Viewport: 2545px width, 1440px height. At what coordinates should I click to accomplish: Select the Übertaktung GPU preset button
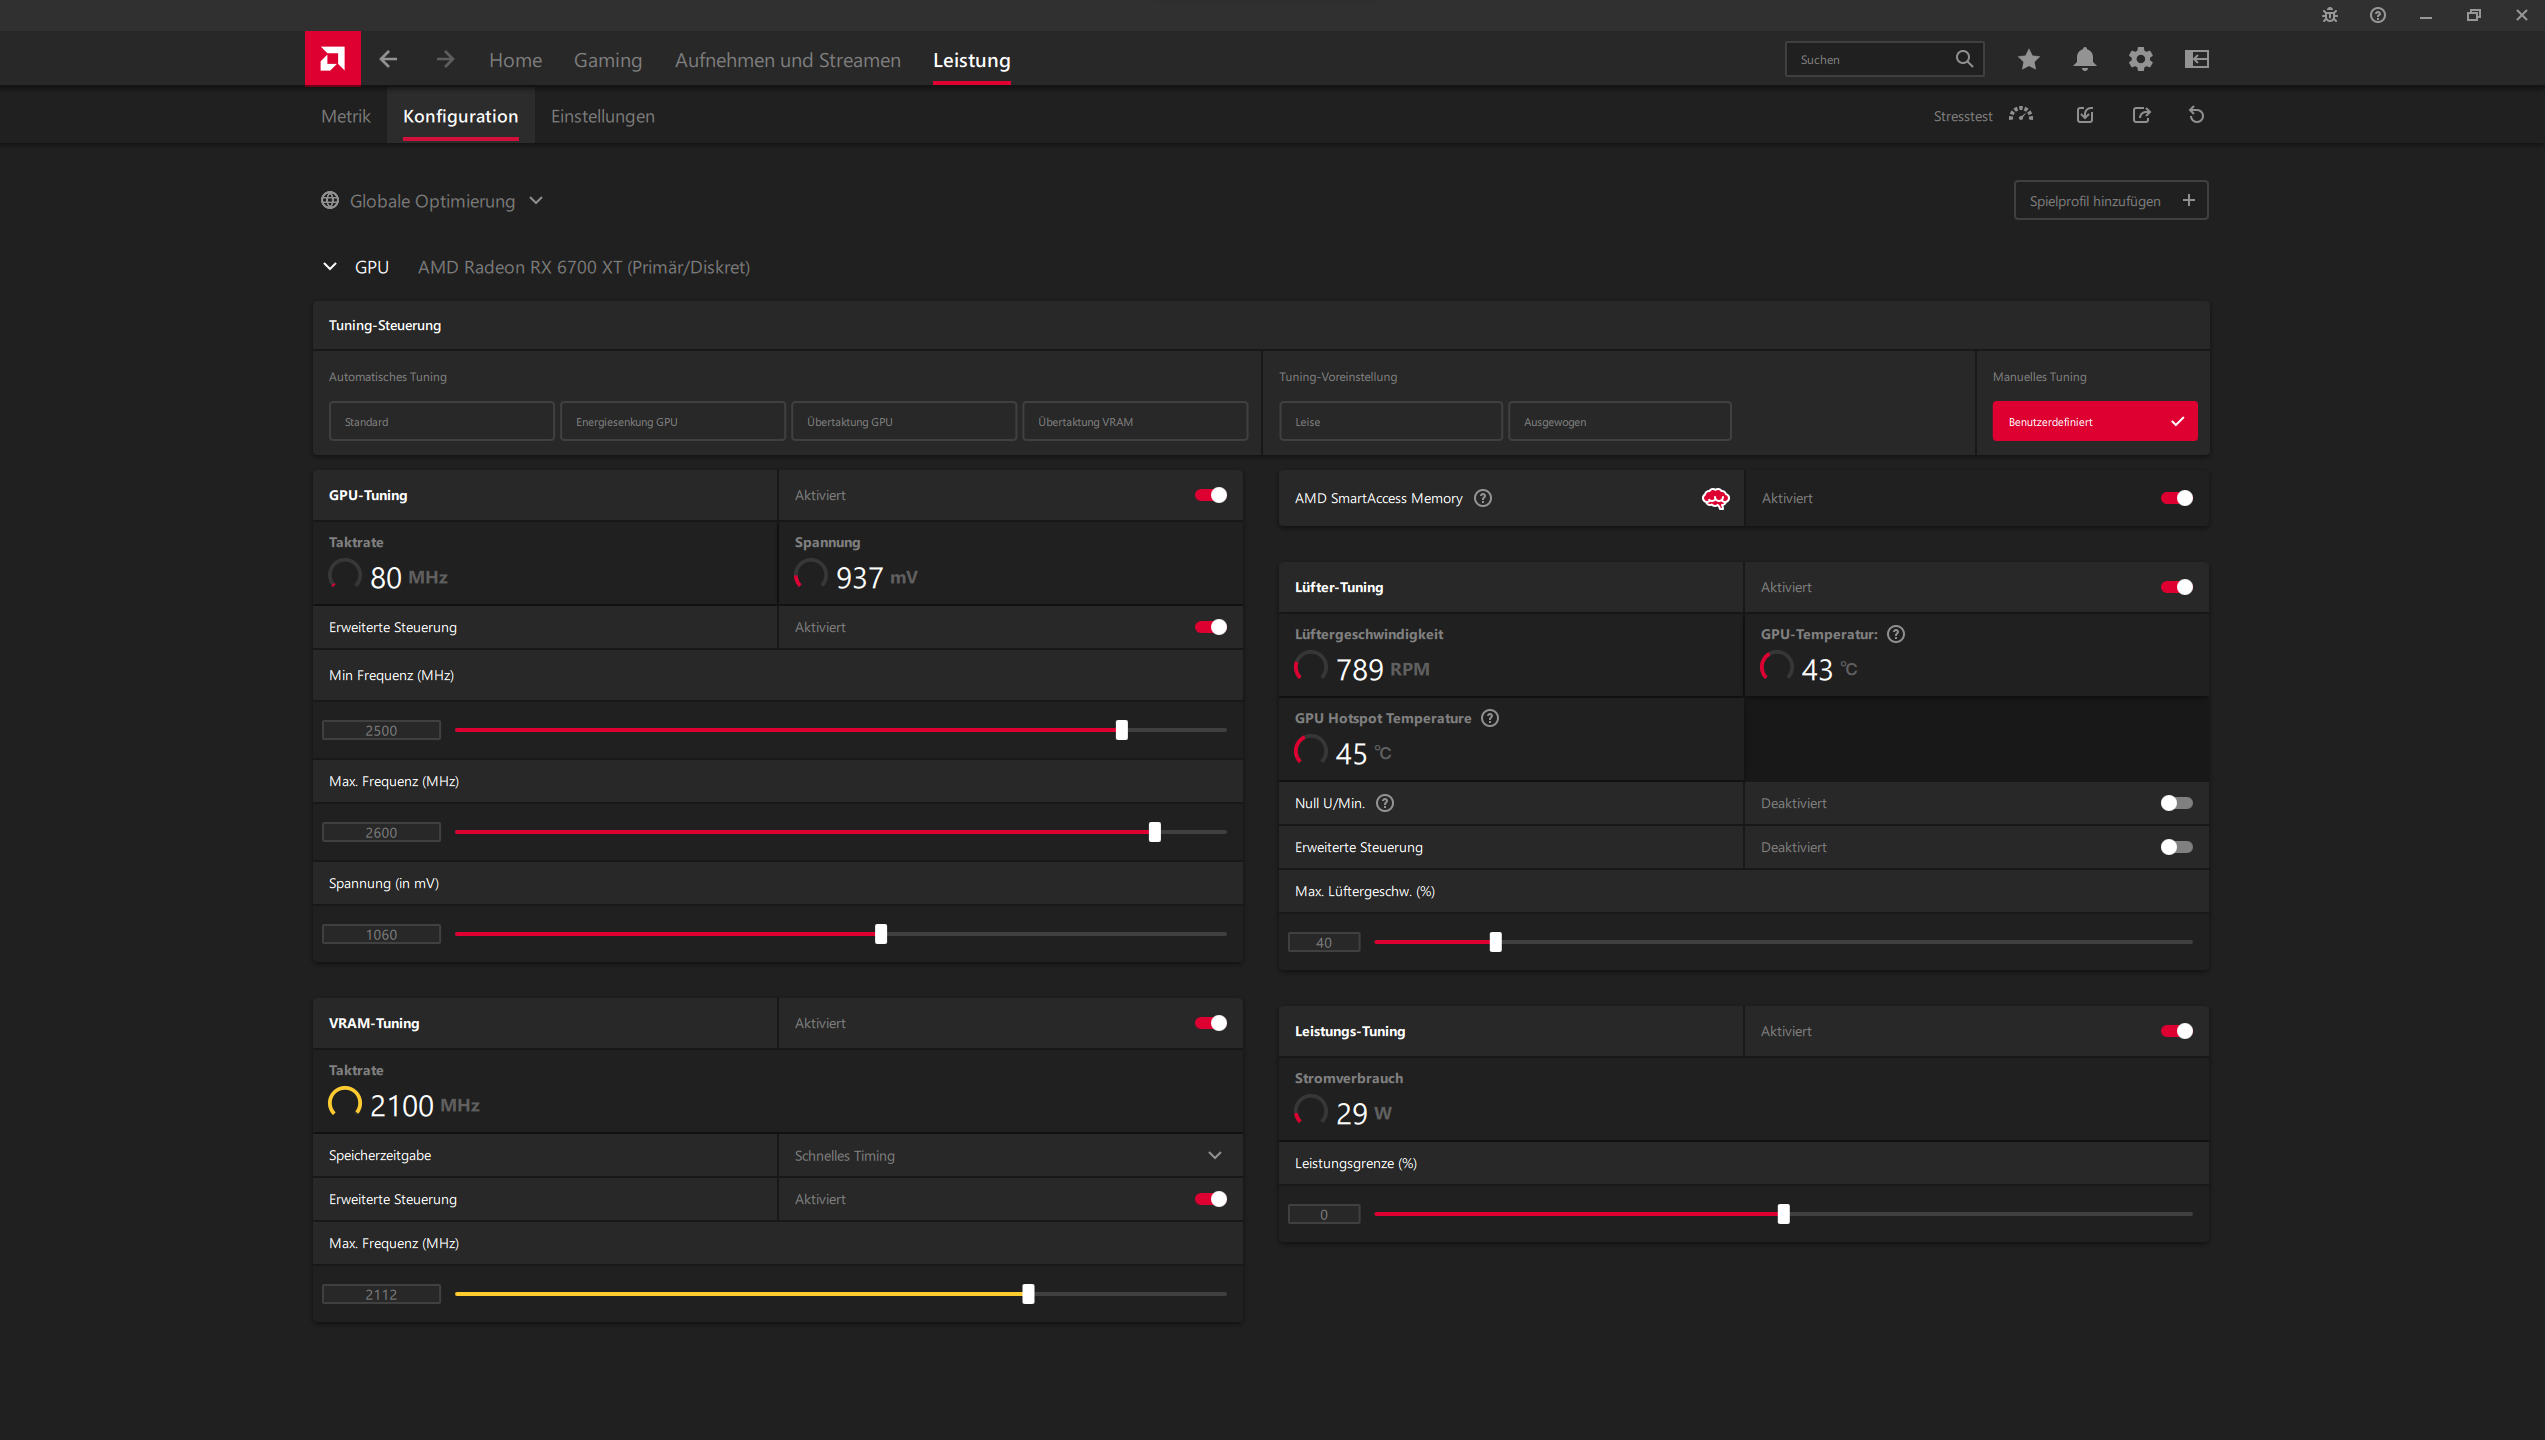903,421
